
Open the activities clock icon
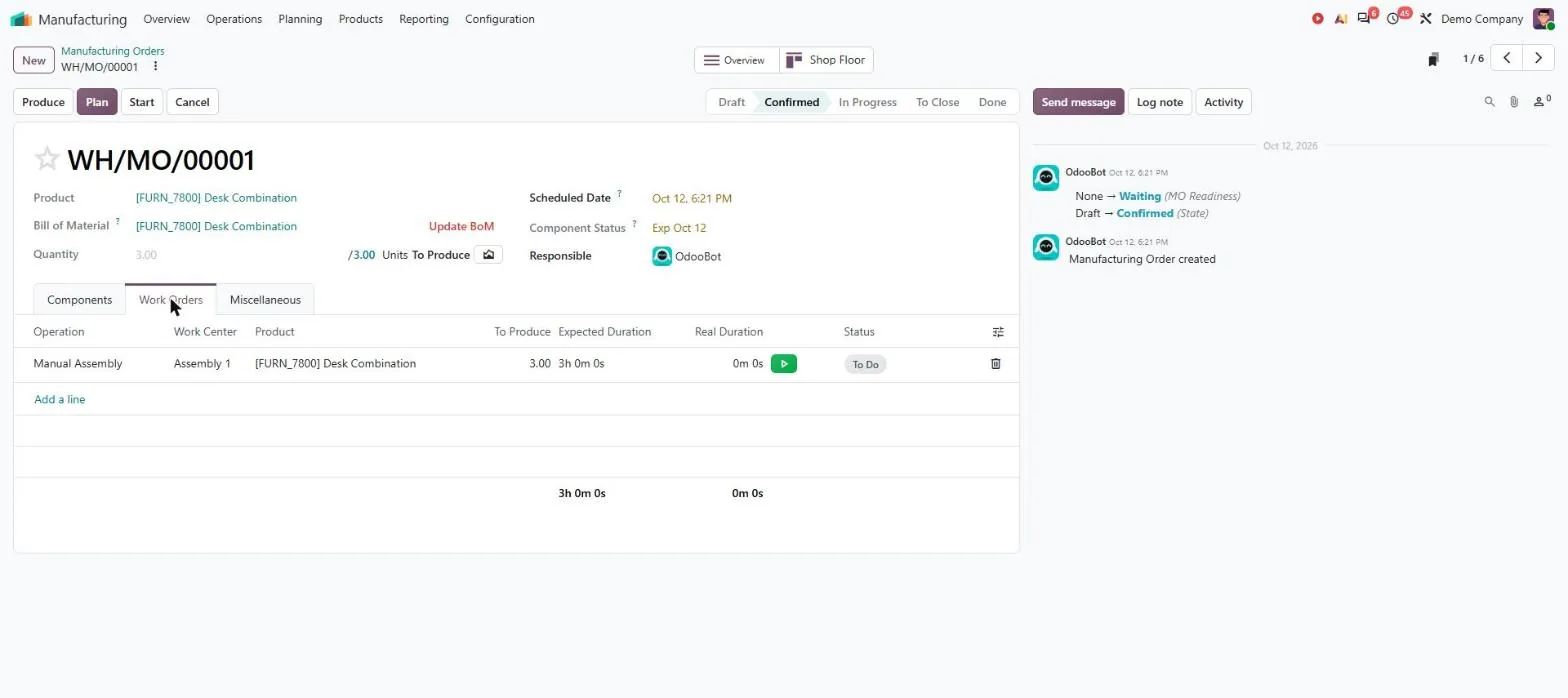tap(1393, 19)
